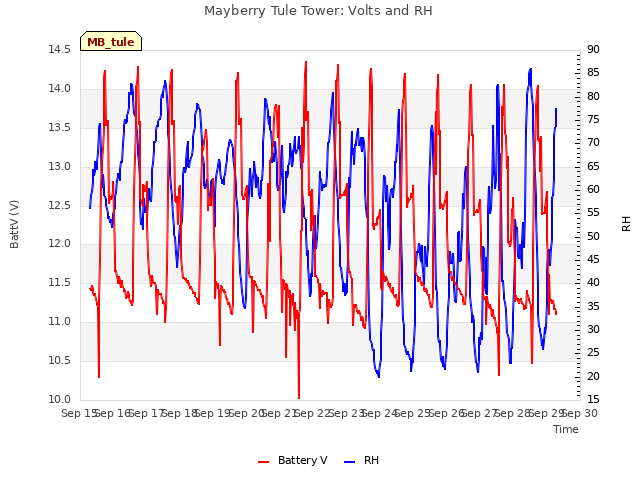Click the 'Sep 15' date label
Screen dimensions: 640x480
[x=79, y=413]
